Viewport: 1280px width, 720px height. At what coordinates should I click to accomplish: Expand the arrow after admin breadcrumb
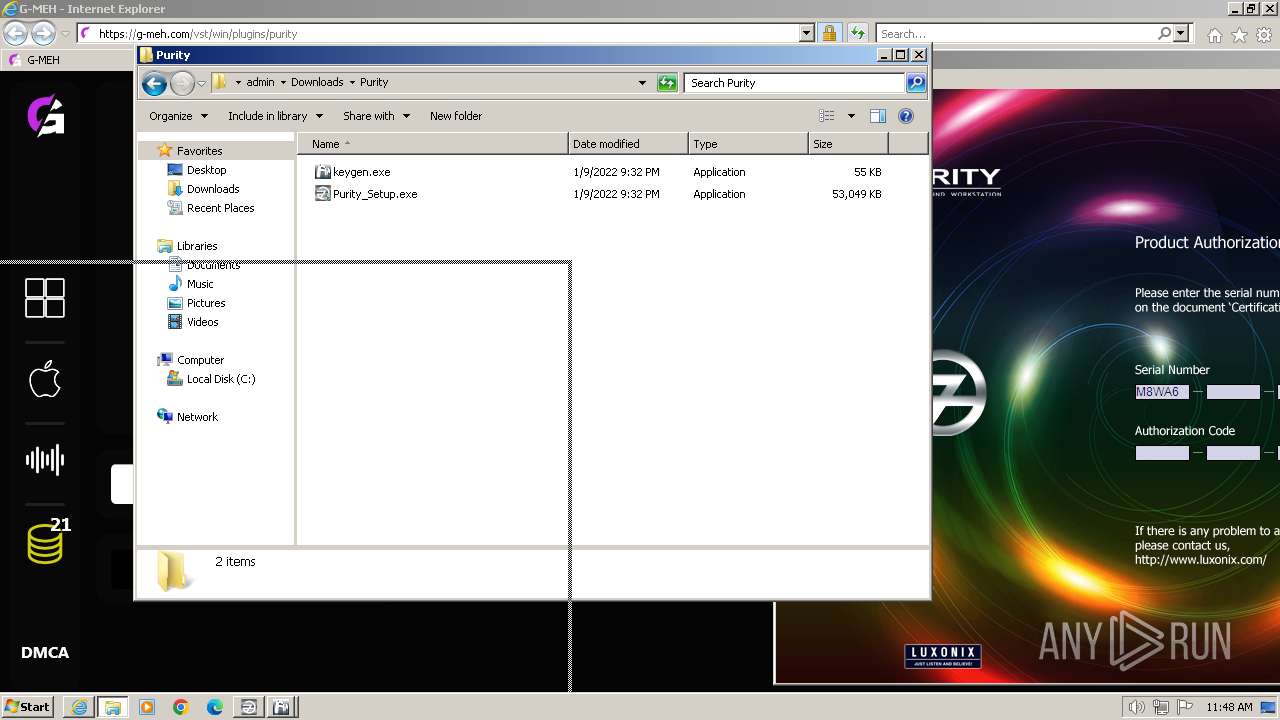coord(283,83)
